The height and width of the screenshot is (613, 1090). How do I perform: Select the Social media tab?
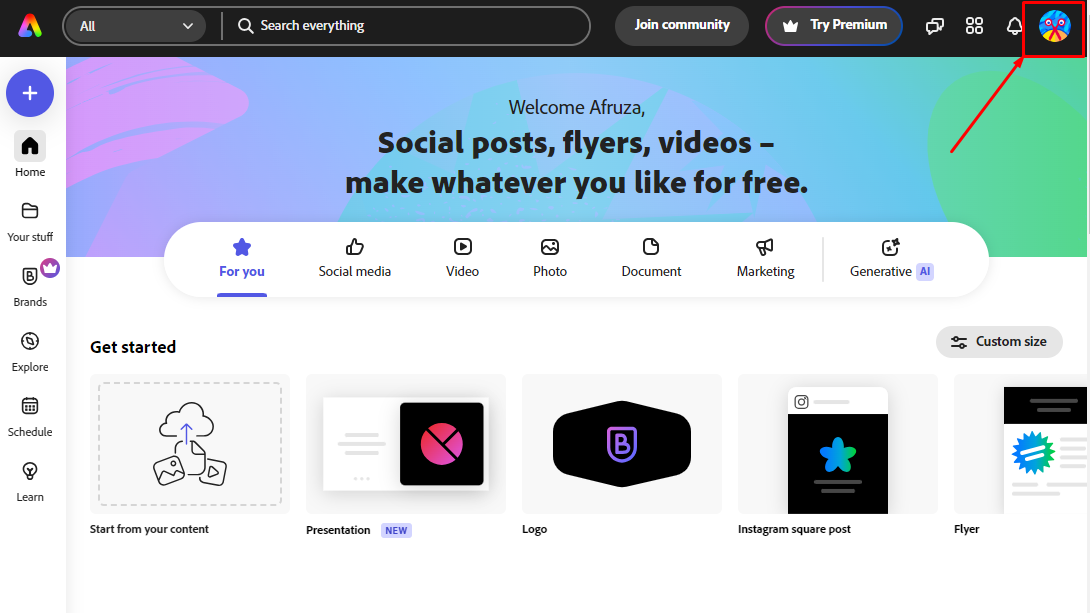pos(355,259)
